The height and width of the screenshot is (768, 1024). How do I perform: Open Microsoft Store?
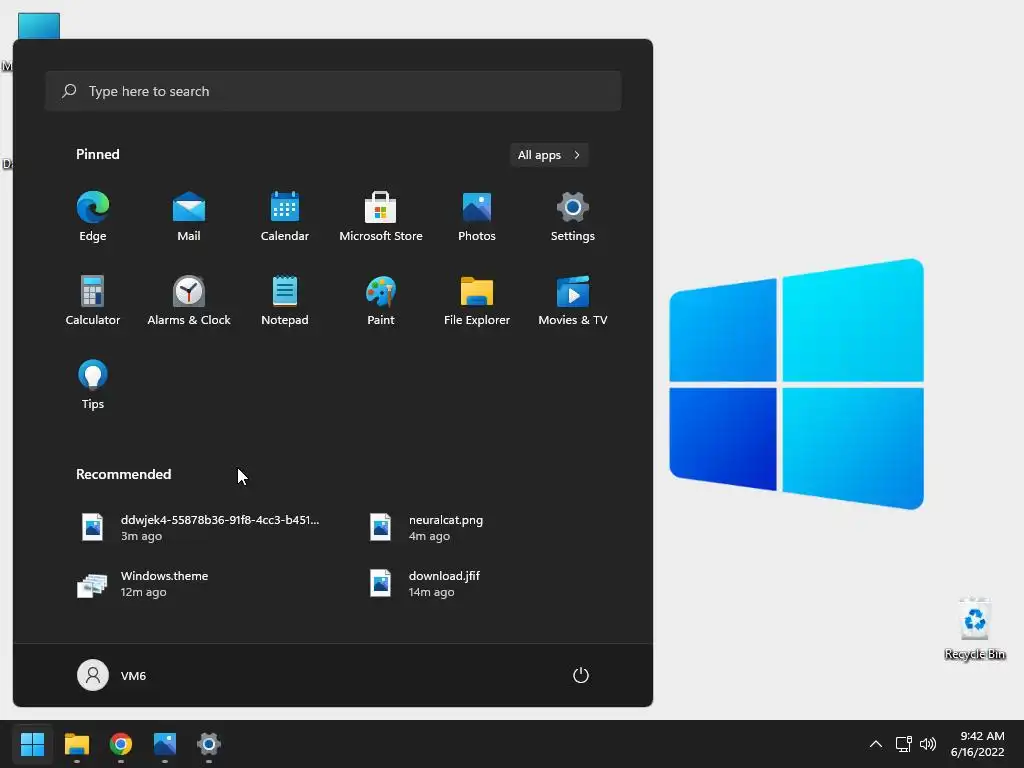[x=381, y=217]
